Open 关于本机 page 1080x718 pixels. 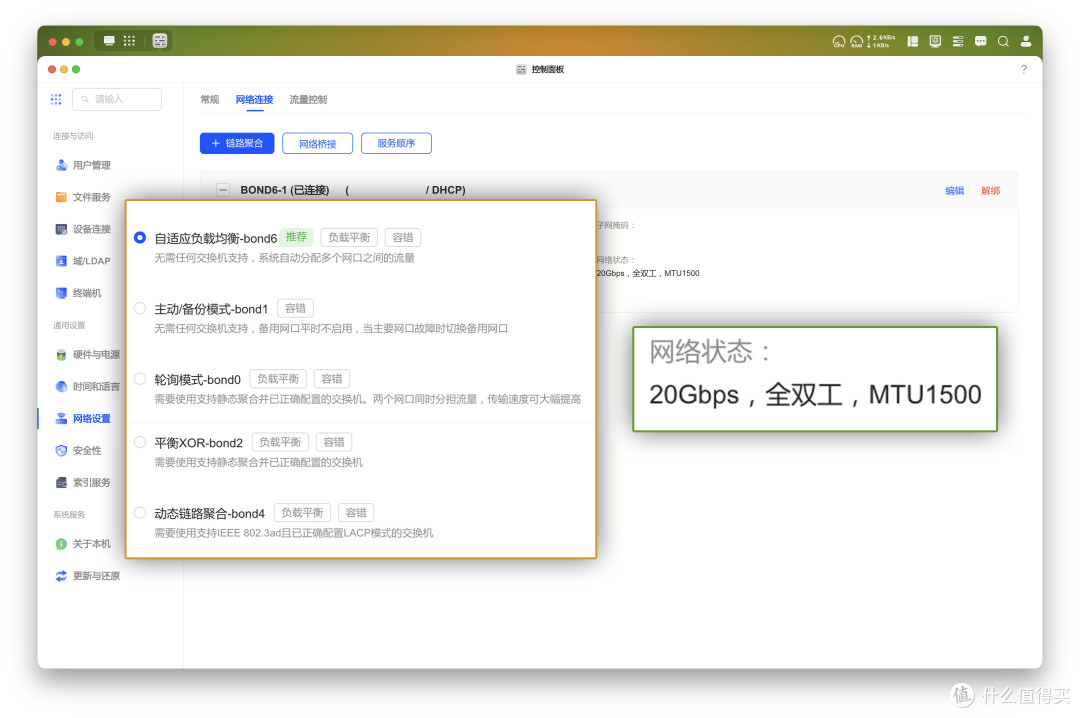click(83, 544)
